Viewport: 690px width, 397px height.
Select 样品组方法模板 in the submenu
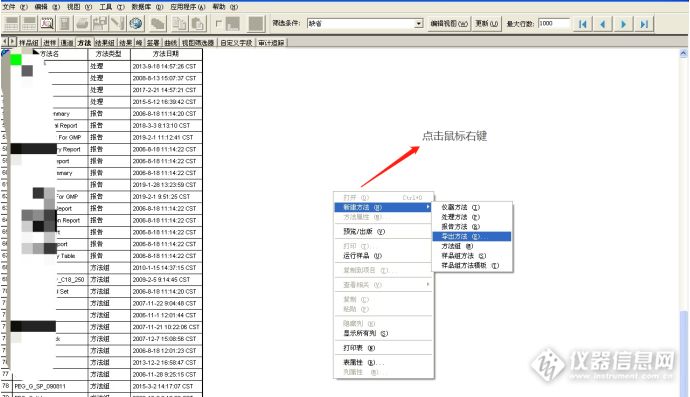473,265
